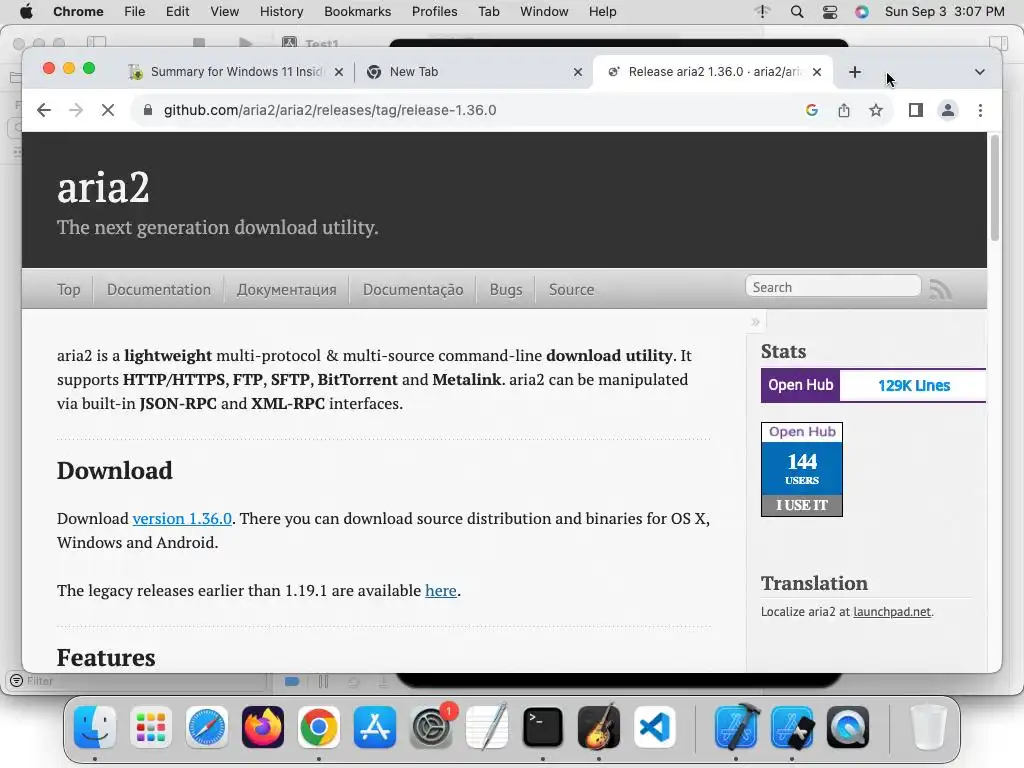Open the View menu
This screenshot has height=768, width=1024.
point(224,12)
